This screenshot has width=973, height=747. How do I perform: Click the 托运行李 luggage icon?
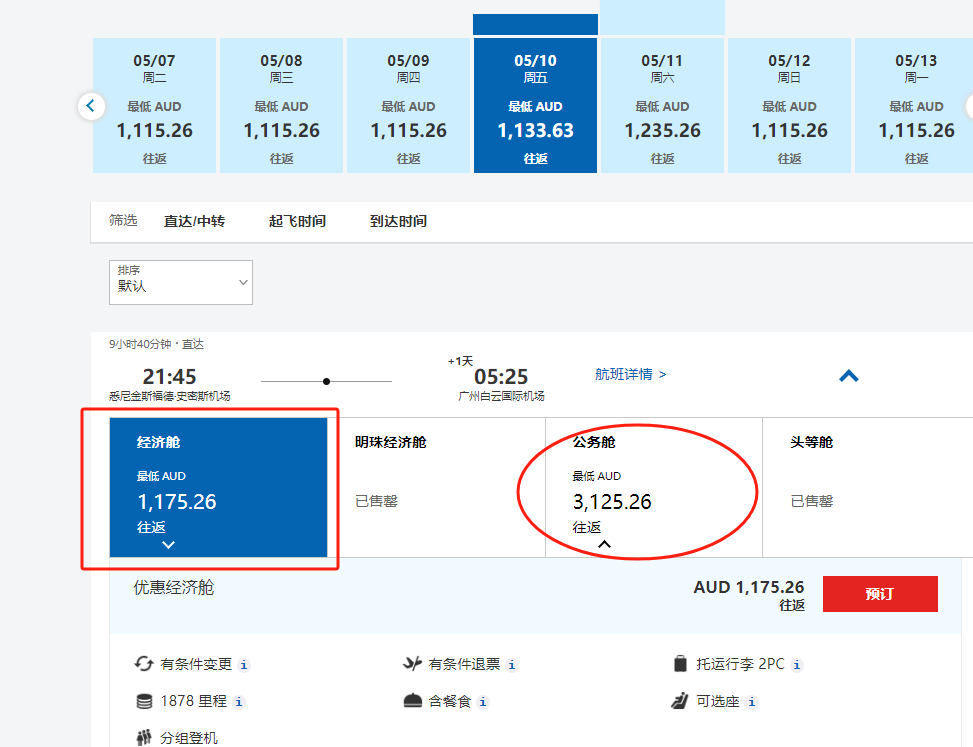pyautogui.click(x=681, y=663)
